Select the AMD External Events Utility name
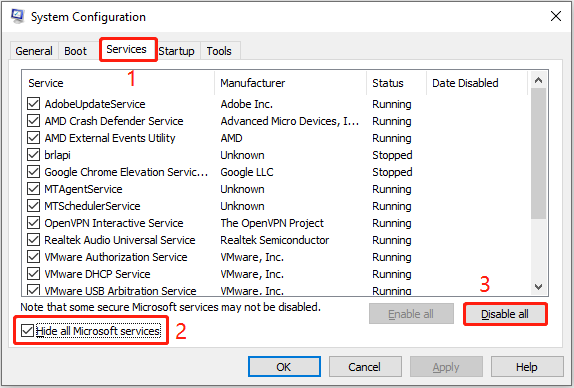Image resolution: width=574 pixels, height=388 pixels. click(x=110, y=138)
